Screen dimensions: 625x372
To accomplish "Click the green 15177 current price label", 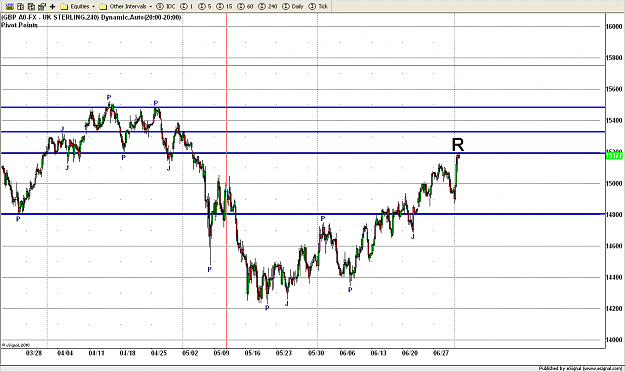I will point(614,155).
